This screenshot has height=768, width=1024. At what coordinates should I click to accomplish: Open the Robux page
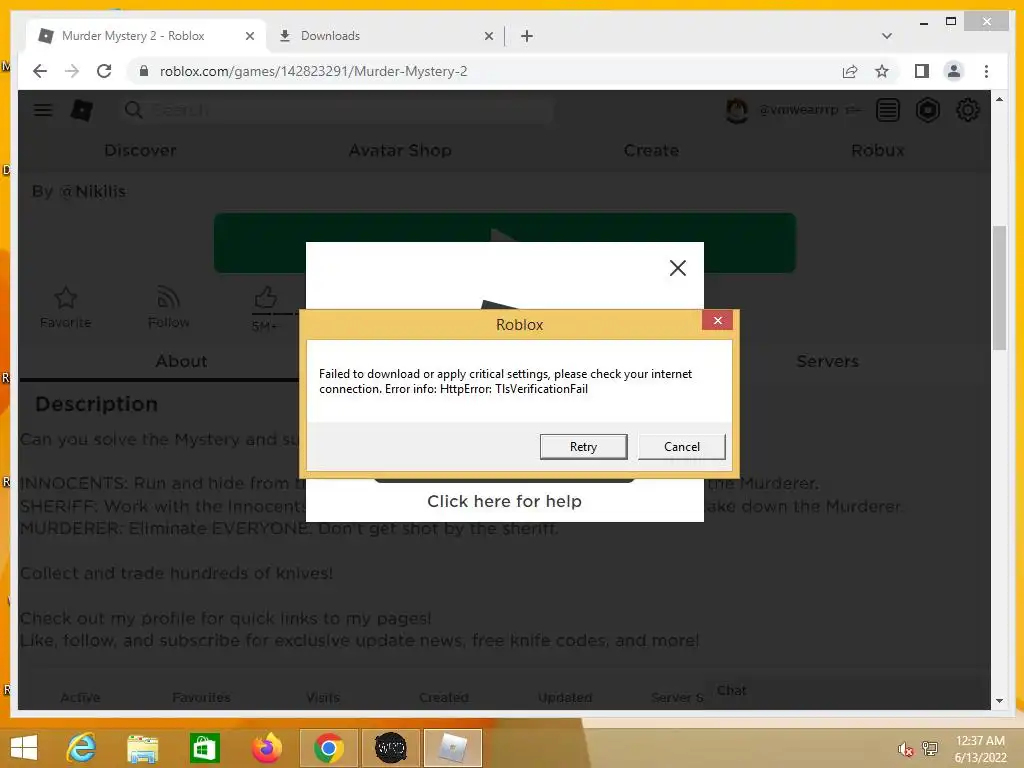878,150
